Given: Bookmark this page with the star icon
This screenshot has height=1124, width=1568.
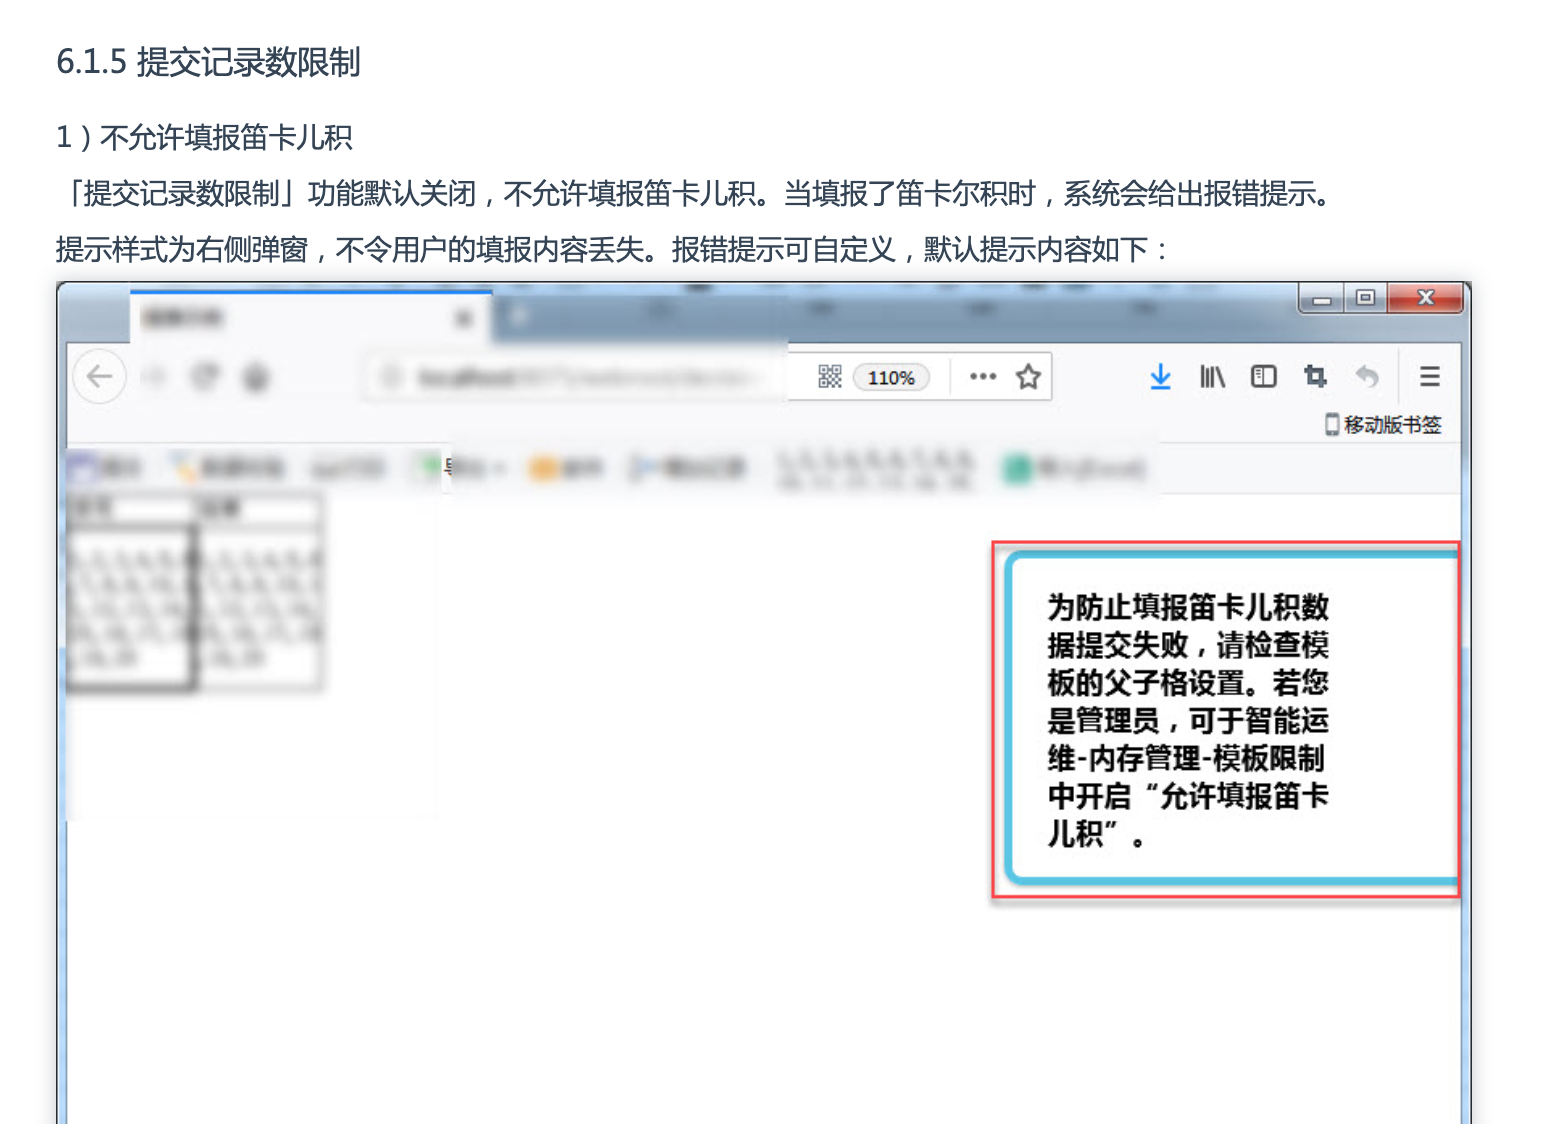Looking at the screenshot, I should coord(1028,377).
